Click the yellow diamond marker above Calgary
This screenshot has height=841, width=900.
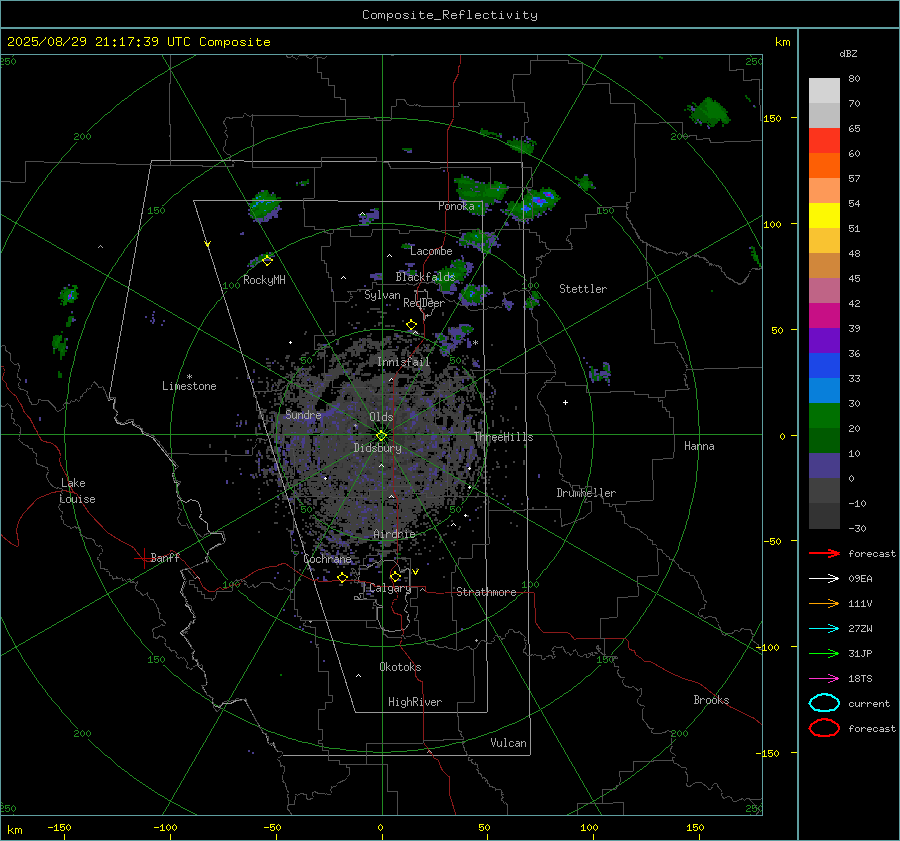[x=395, y=576]
